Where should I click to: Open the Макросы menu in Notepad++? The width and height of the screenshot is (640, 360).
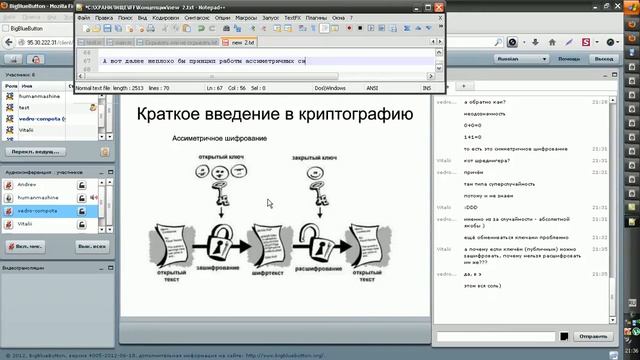(246, 18)
